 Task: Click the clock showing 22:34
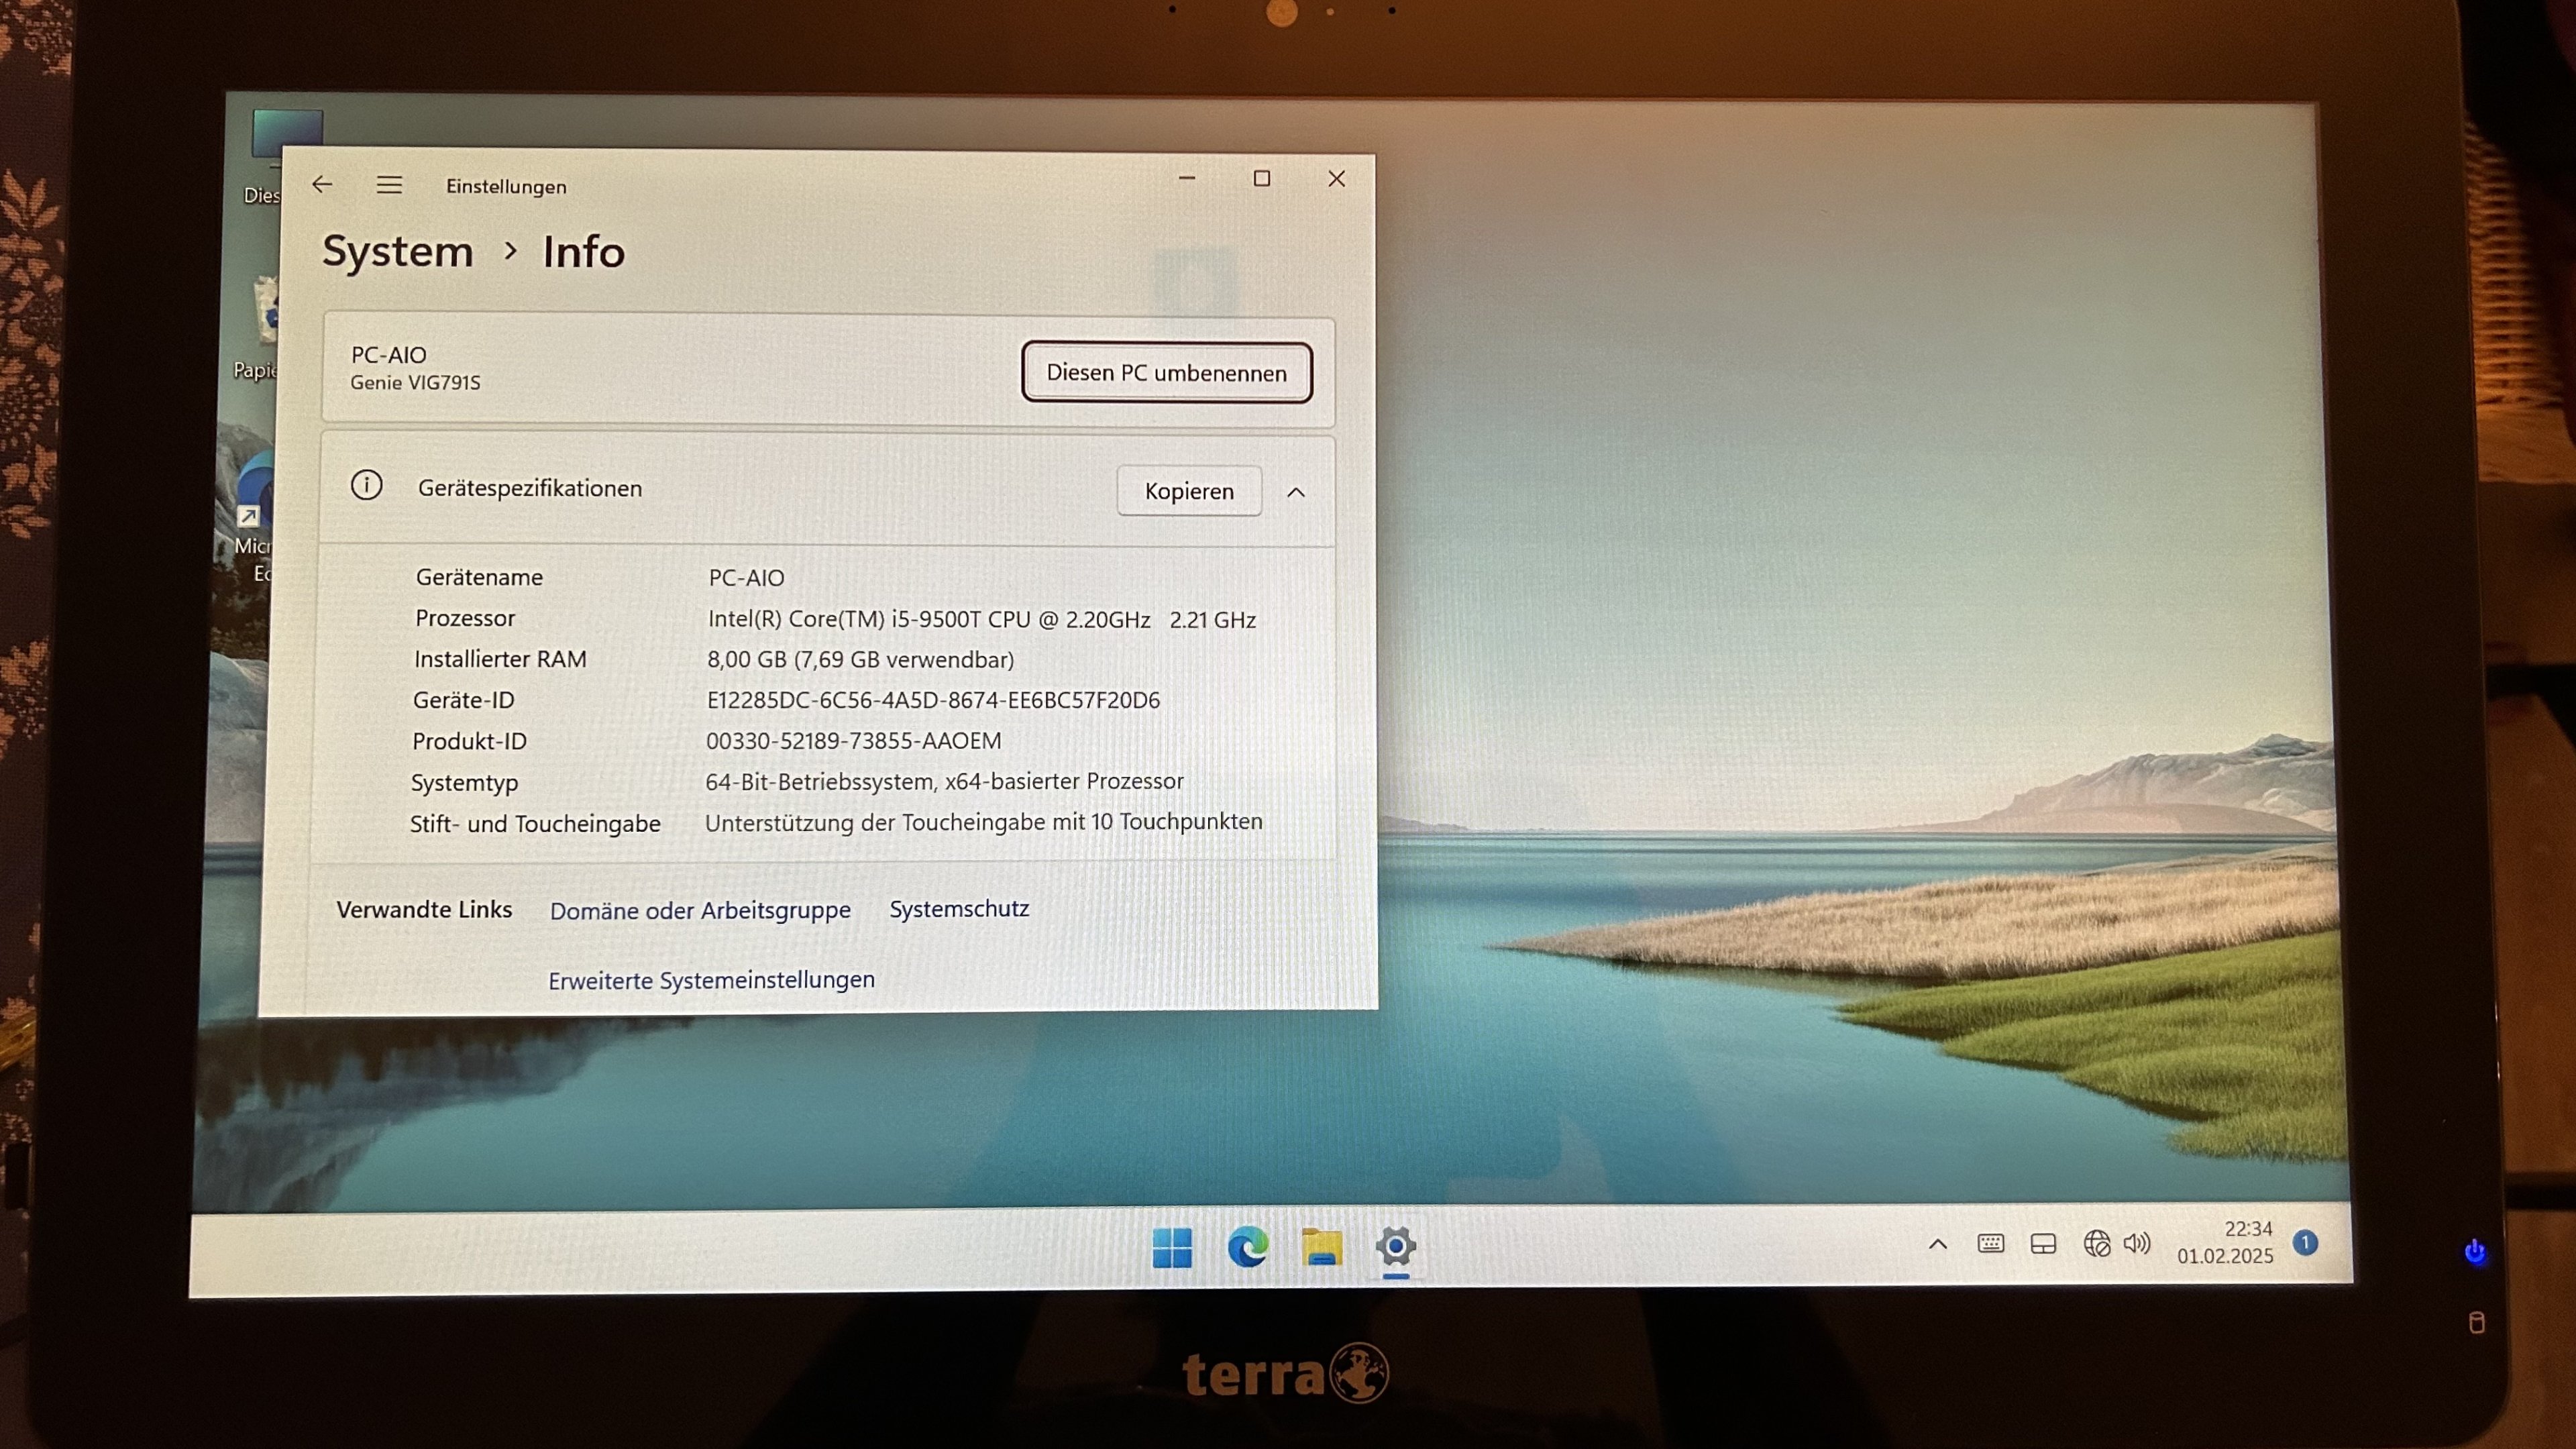pos(2225,1242)
